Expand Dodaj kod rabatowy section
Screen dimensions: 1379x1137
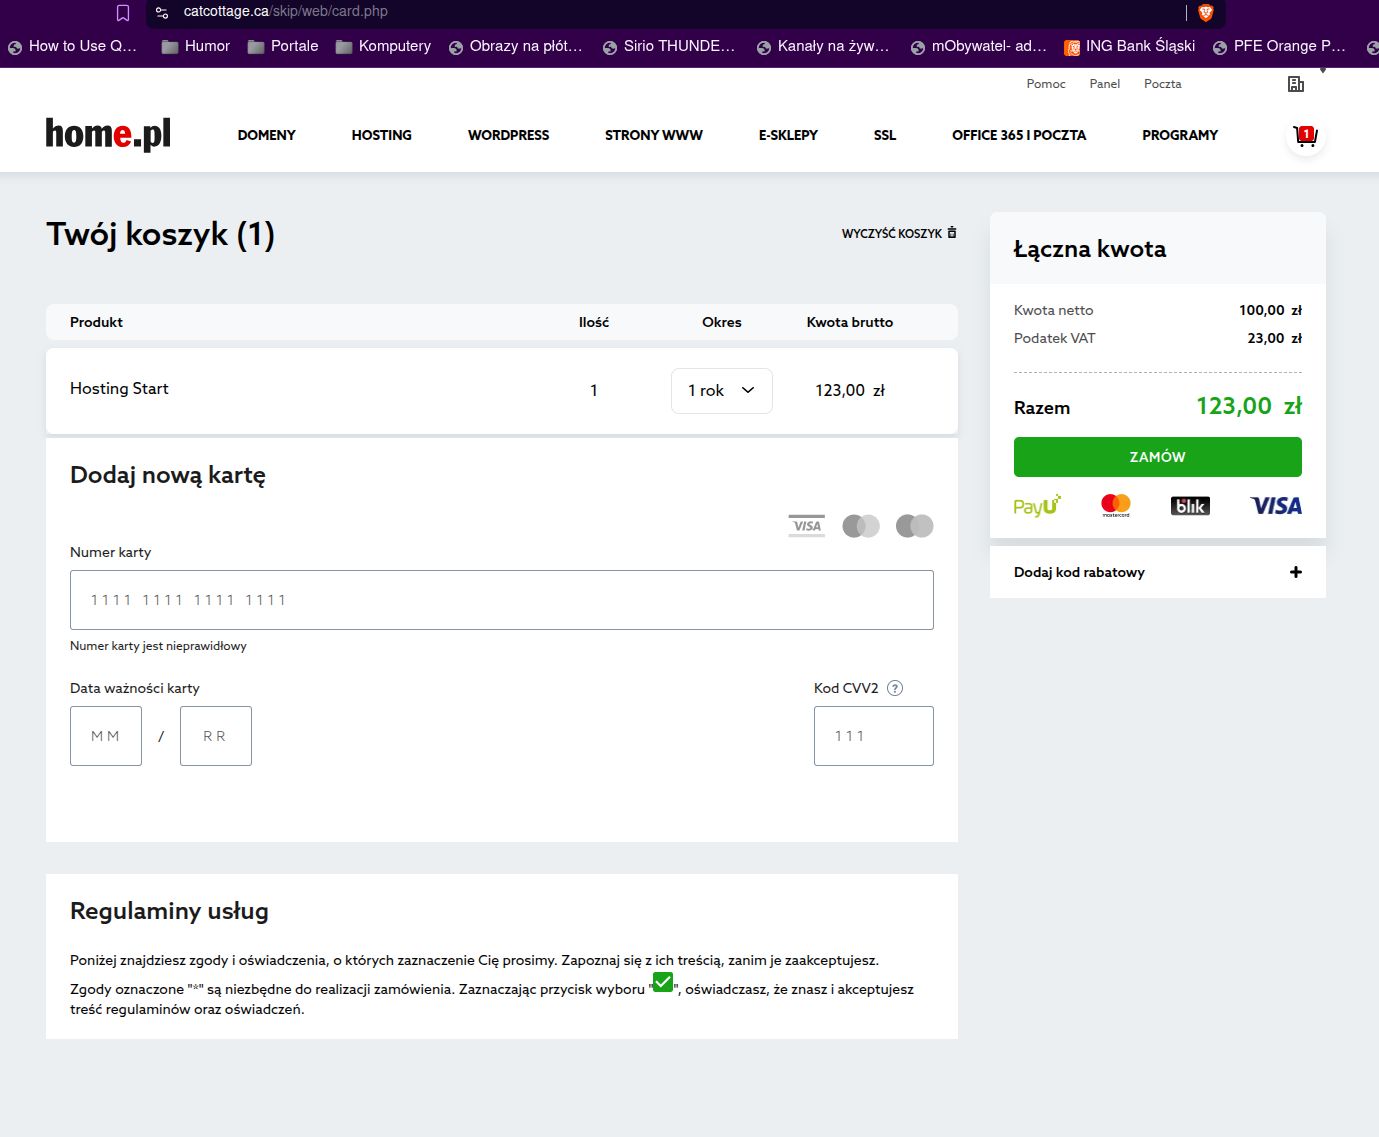coord(1158,572)
